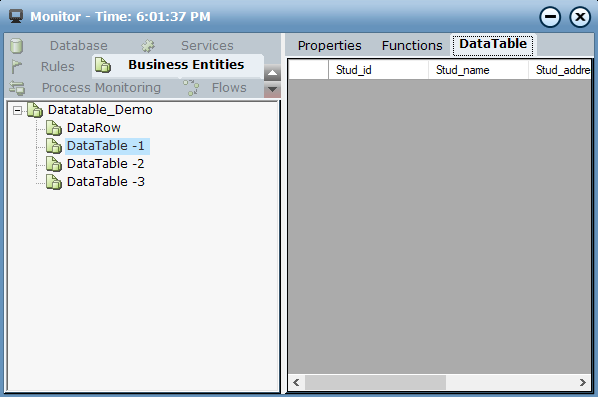The height and width of the screenshot is (397, 598).
Task: Click the horizontal scrollbar right arrow
Action: click(582, 382)
